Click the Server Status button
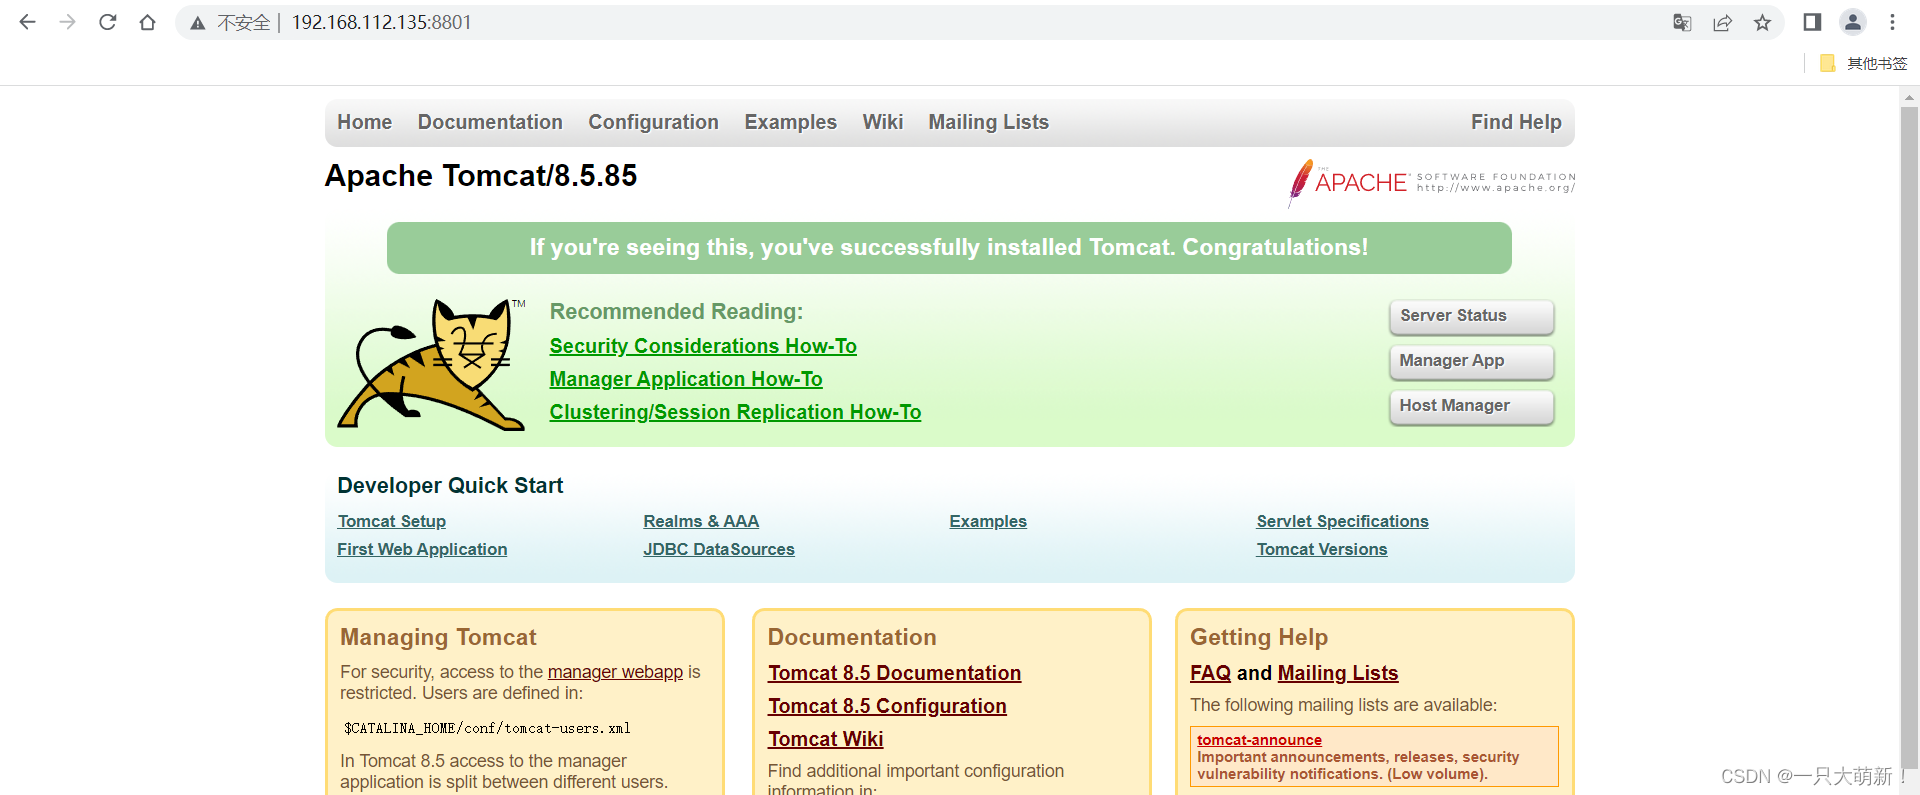Image resolution: width=1920 pixels, height=795 pixels. click(x=1471, y=316)
